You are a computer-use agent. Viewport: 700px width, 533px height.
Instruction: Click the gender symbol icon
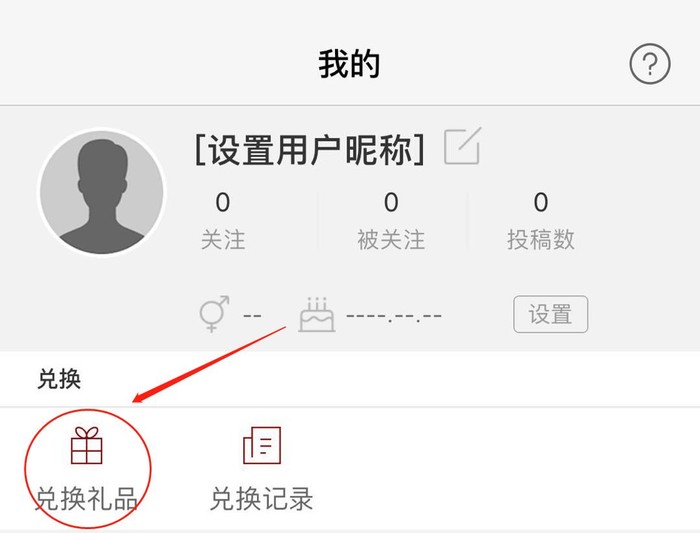click(214, 314)
